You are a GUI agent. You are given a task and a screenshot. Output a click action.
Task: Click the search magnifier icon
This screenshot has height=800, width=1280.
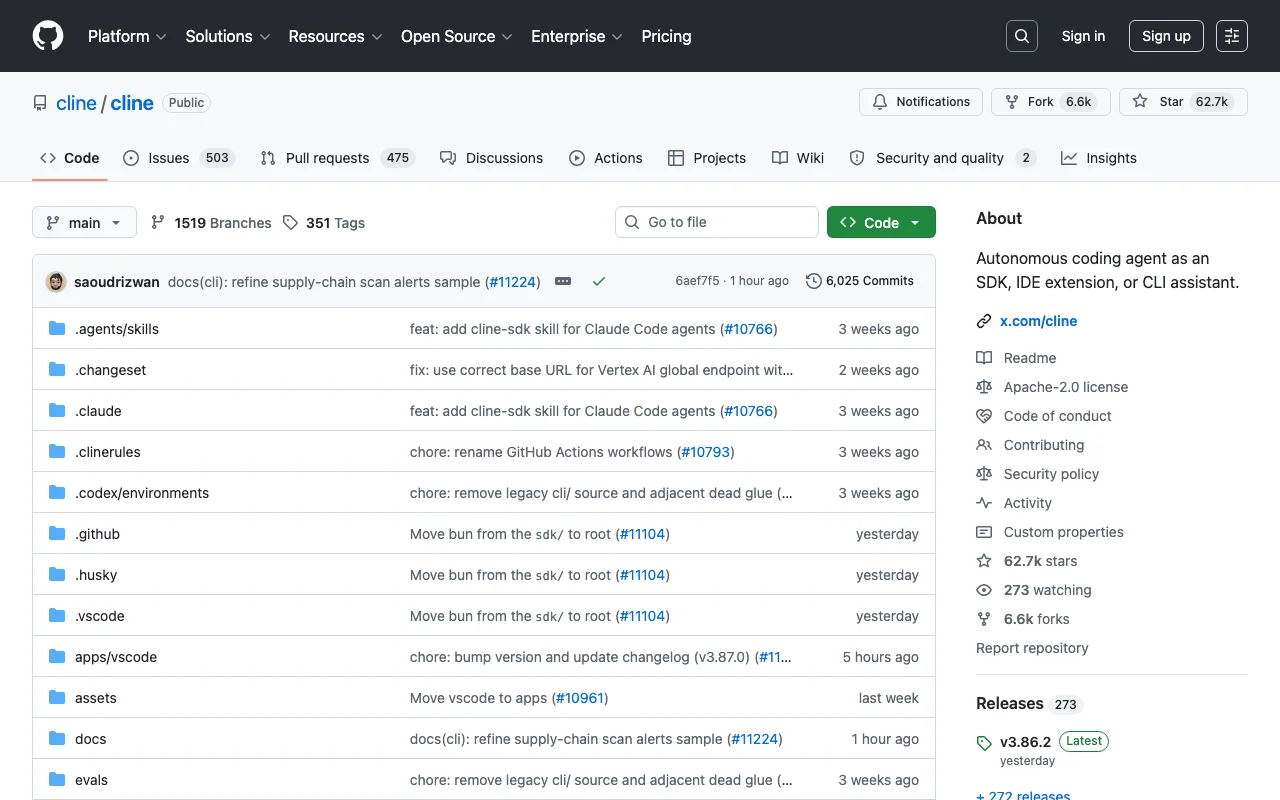(1022, 36)
